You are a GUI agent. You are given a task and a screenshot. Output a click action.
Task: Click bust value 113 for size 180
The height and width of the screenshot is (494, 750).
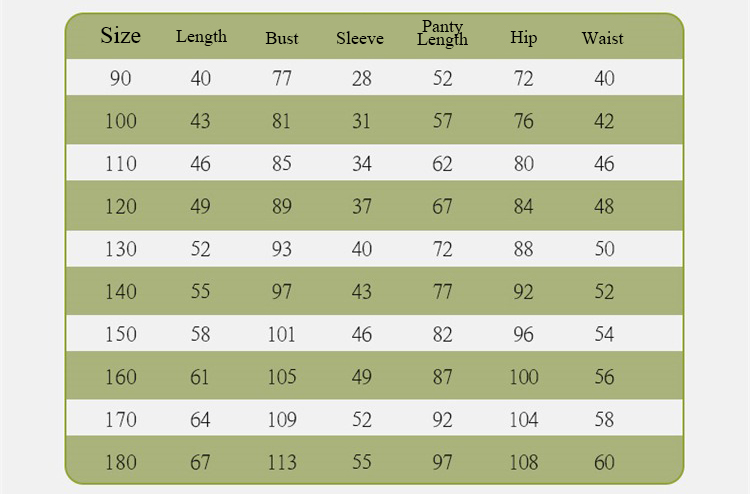(282, 462)
